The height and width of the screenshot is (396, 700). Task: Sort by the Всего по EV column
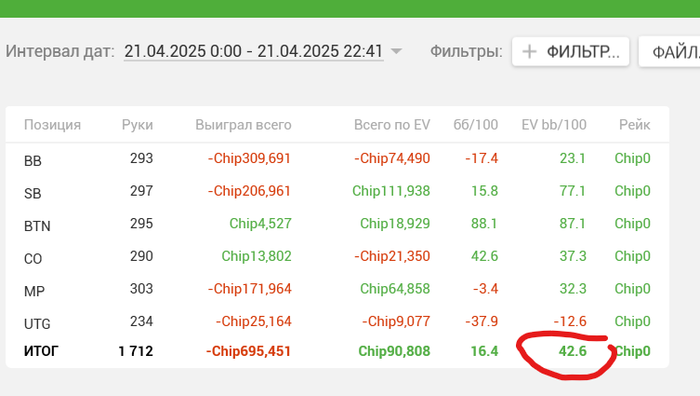pyautogui.click(x=392, y=125)
